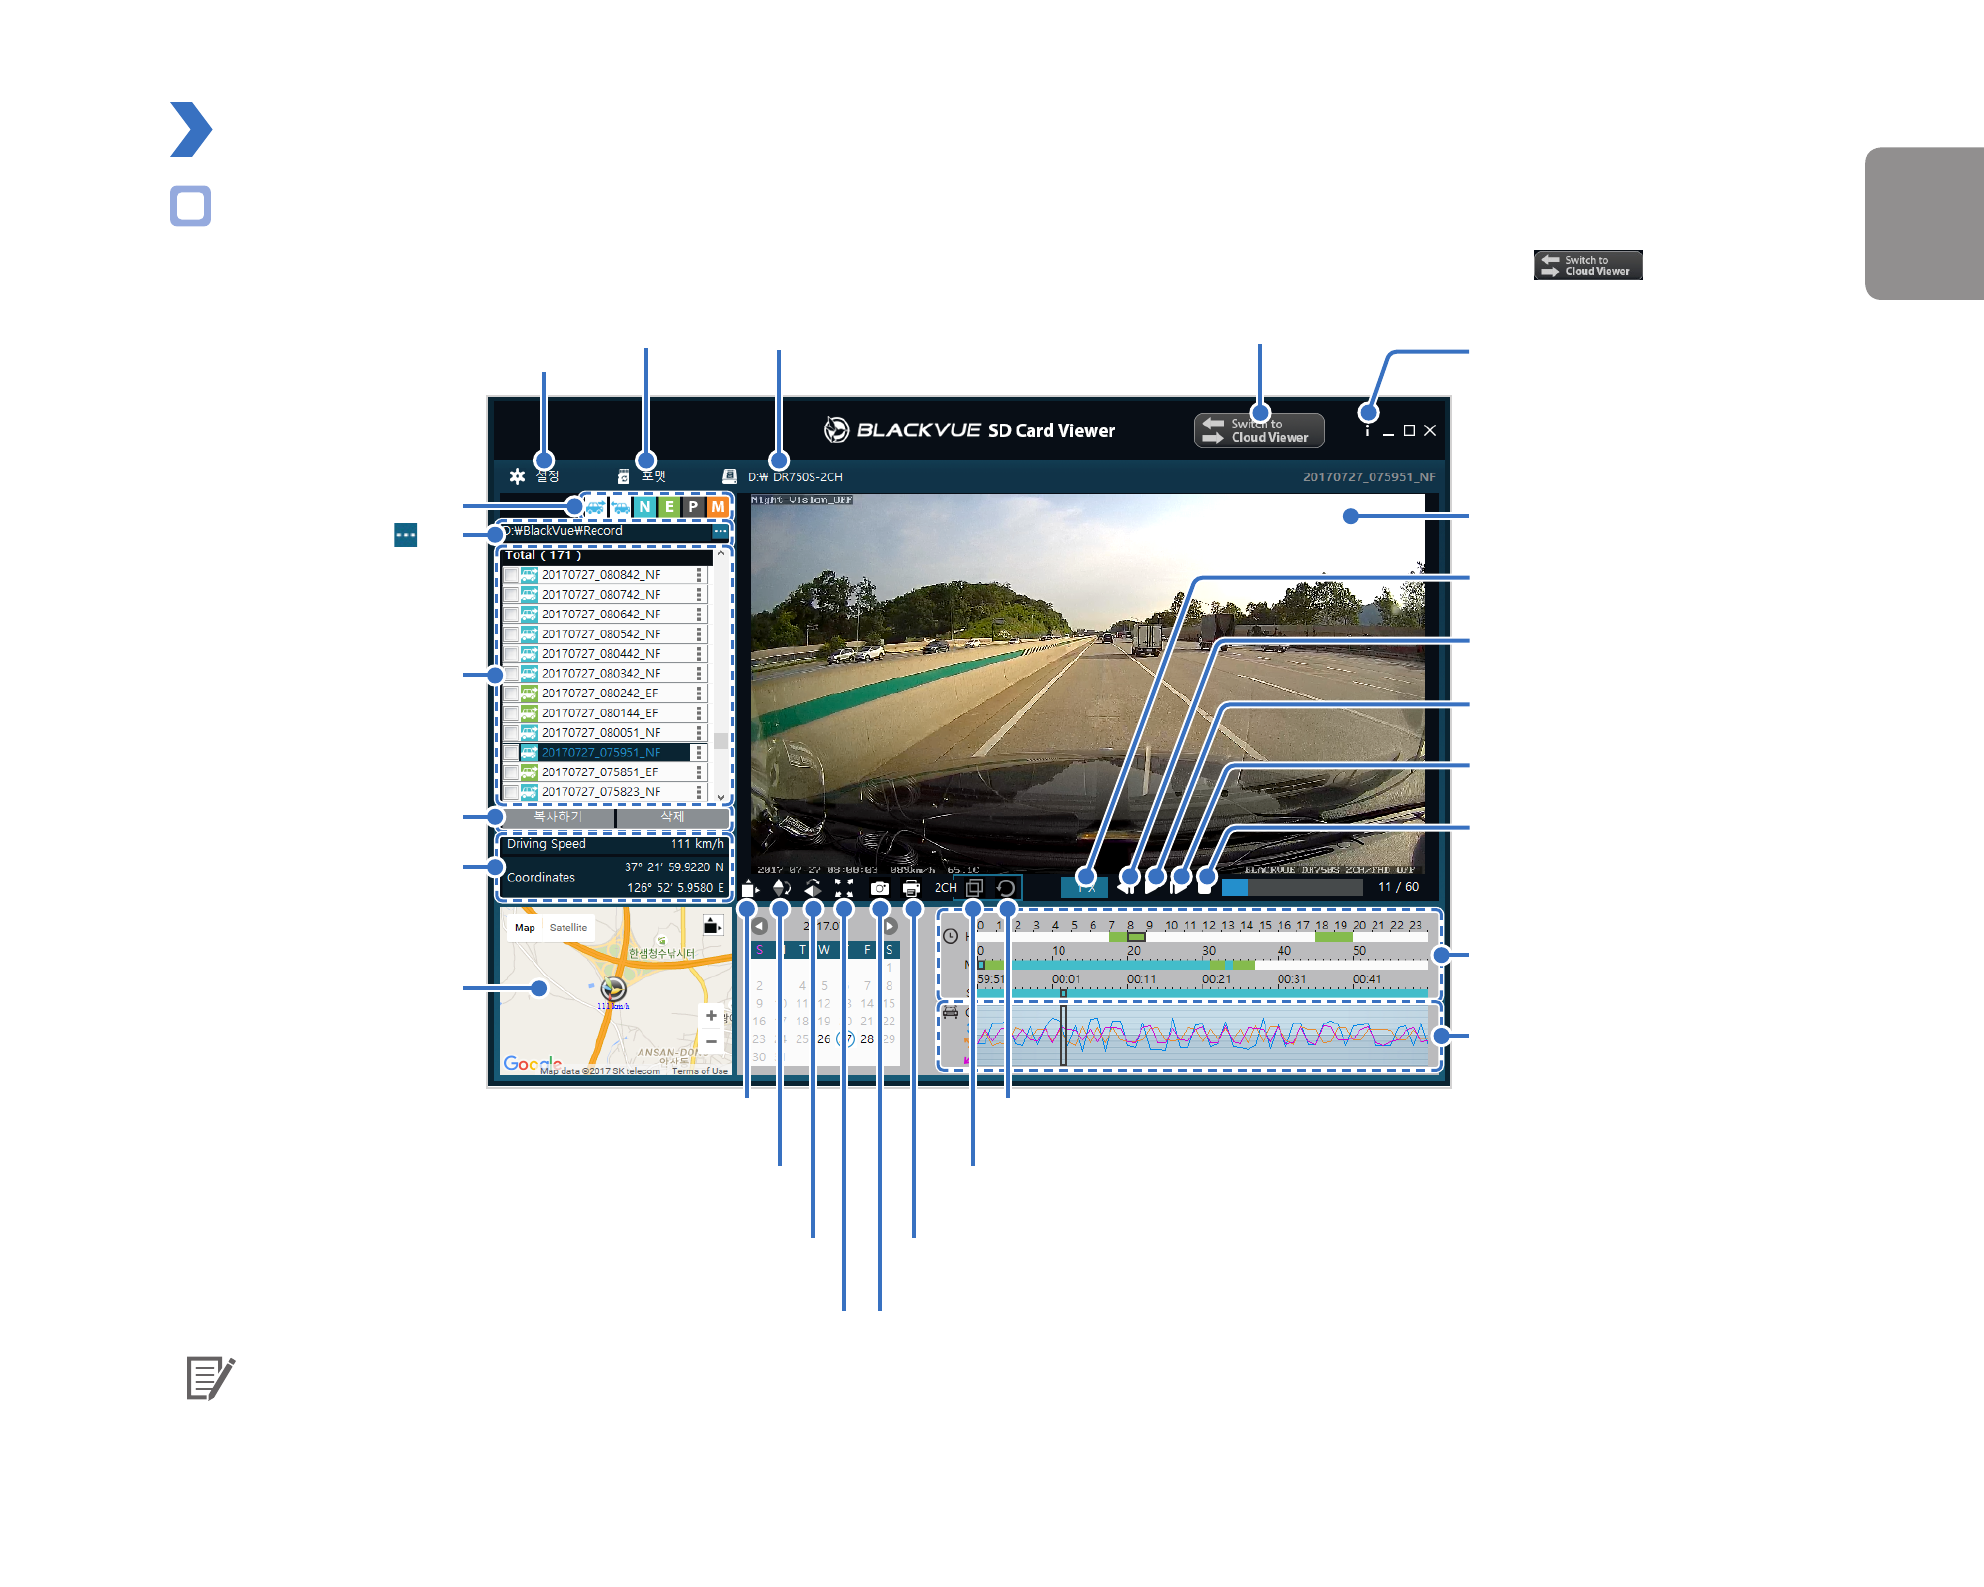The width and height of the screenshot is (1984, 1587).
Task: Click the clock icon beside the timeline
Action: pos(950,937)
